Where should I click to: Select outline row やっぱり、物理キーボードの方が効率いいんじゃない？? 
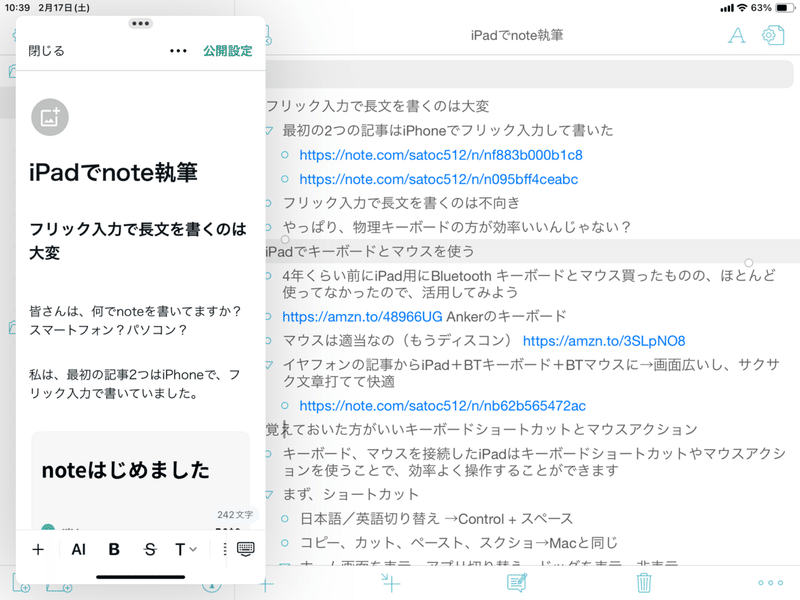coord(457,227)
